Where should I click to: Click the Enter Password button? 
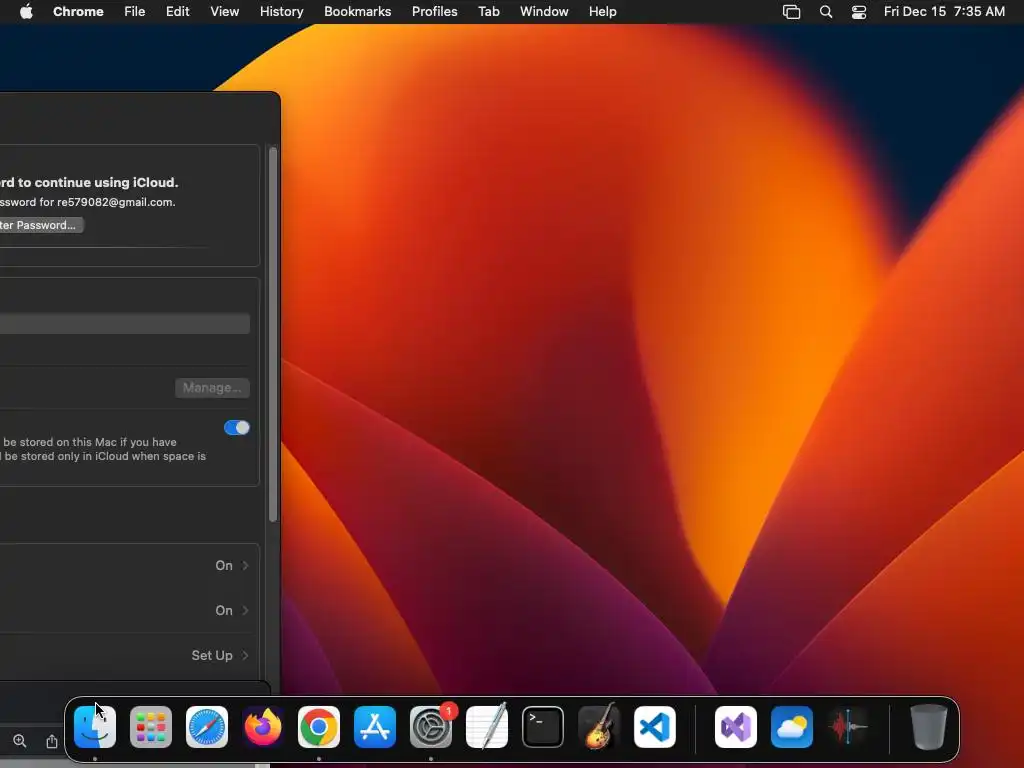(40, 225)
